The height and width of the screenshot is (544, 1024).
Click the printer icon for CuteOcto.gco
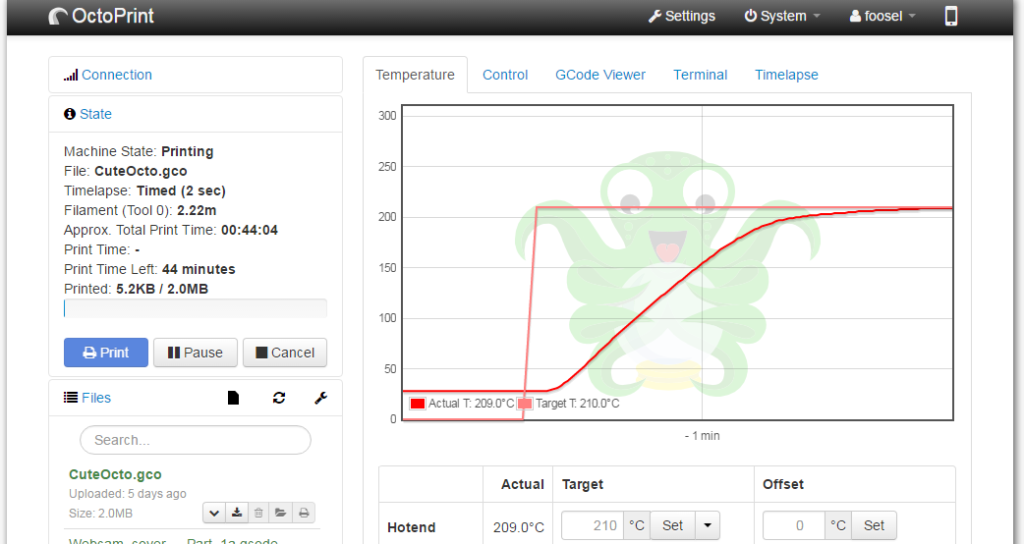click(x=304, y=513)
